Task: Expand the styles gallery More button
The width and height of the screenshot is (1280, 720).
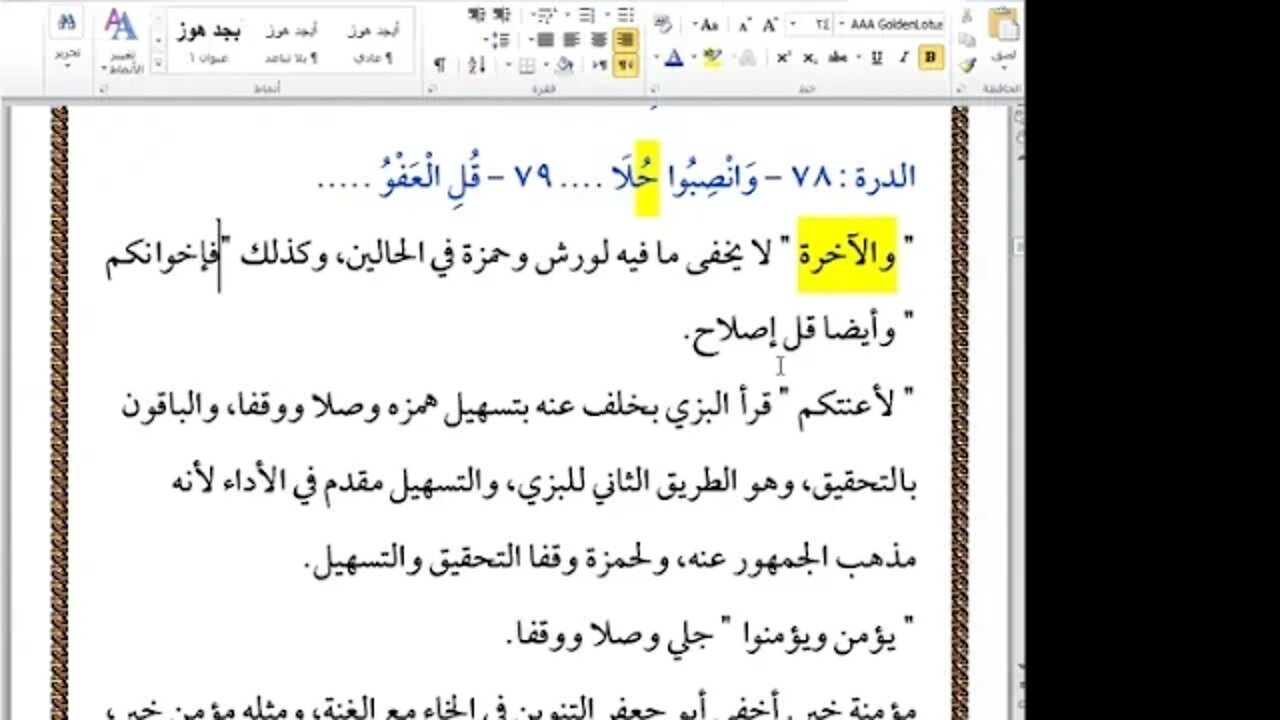Action: click(158, 61)
